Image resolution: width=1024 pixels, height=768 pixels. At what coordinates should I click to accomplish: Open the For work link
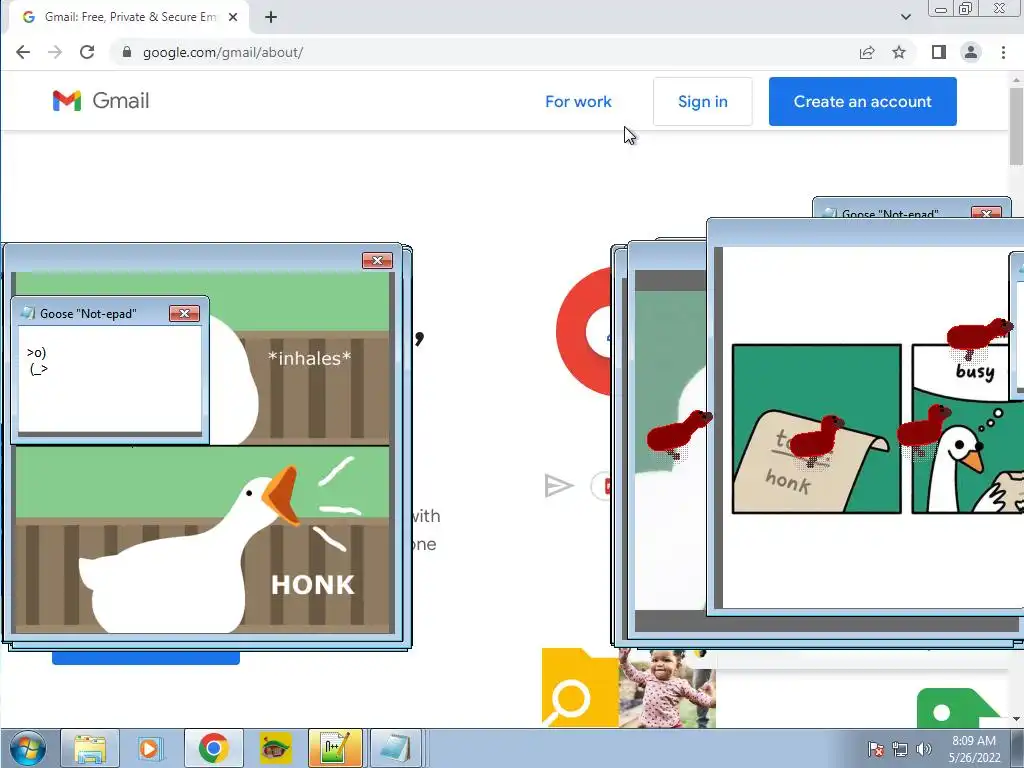pyautogui.click(x=578, y=101)
